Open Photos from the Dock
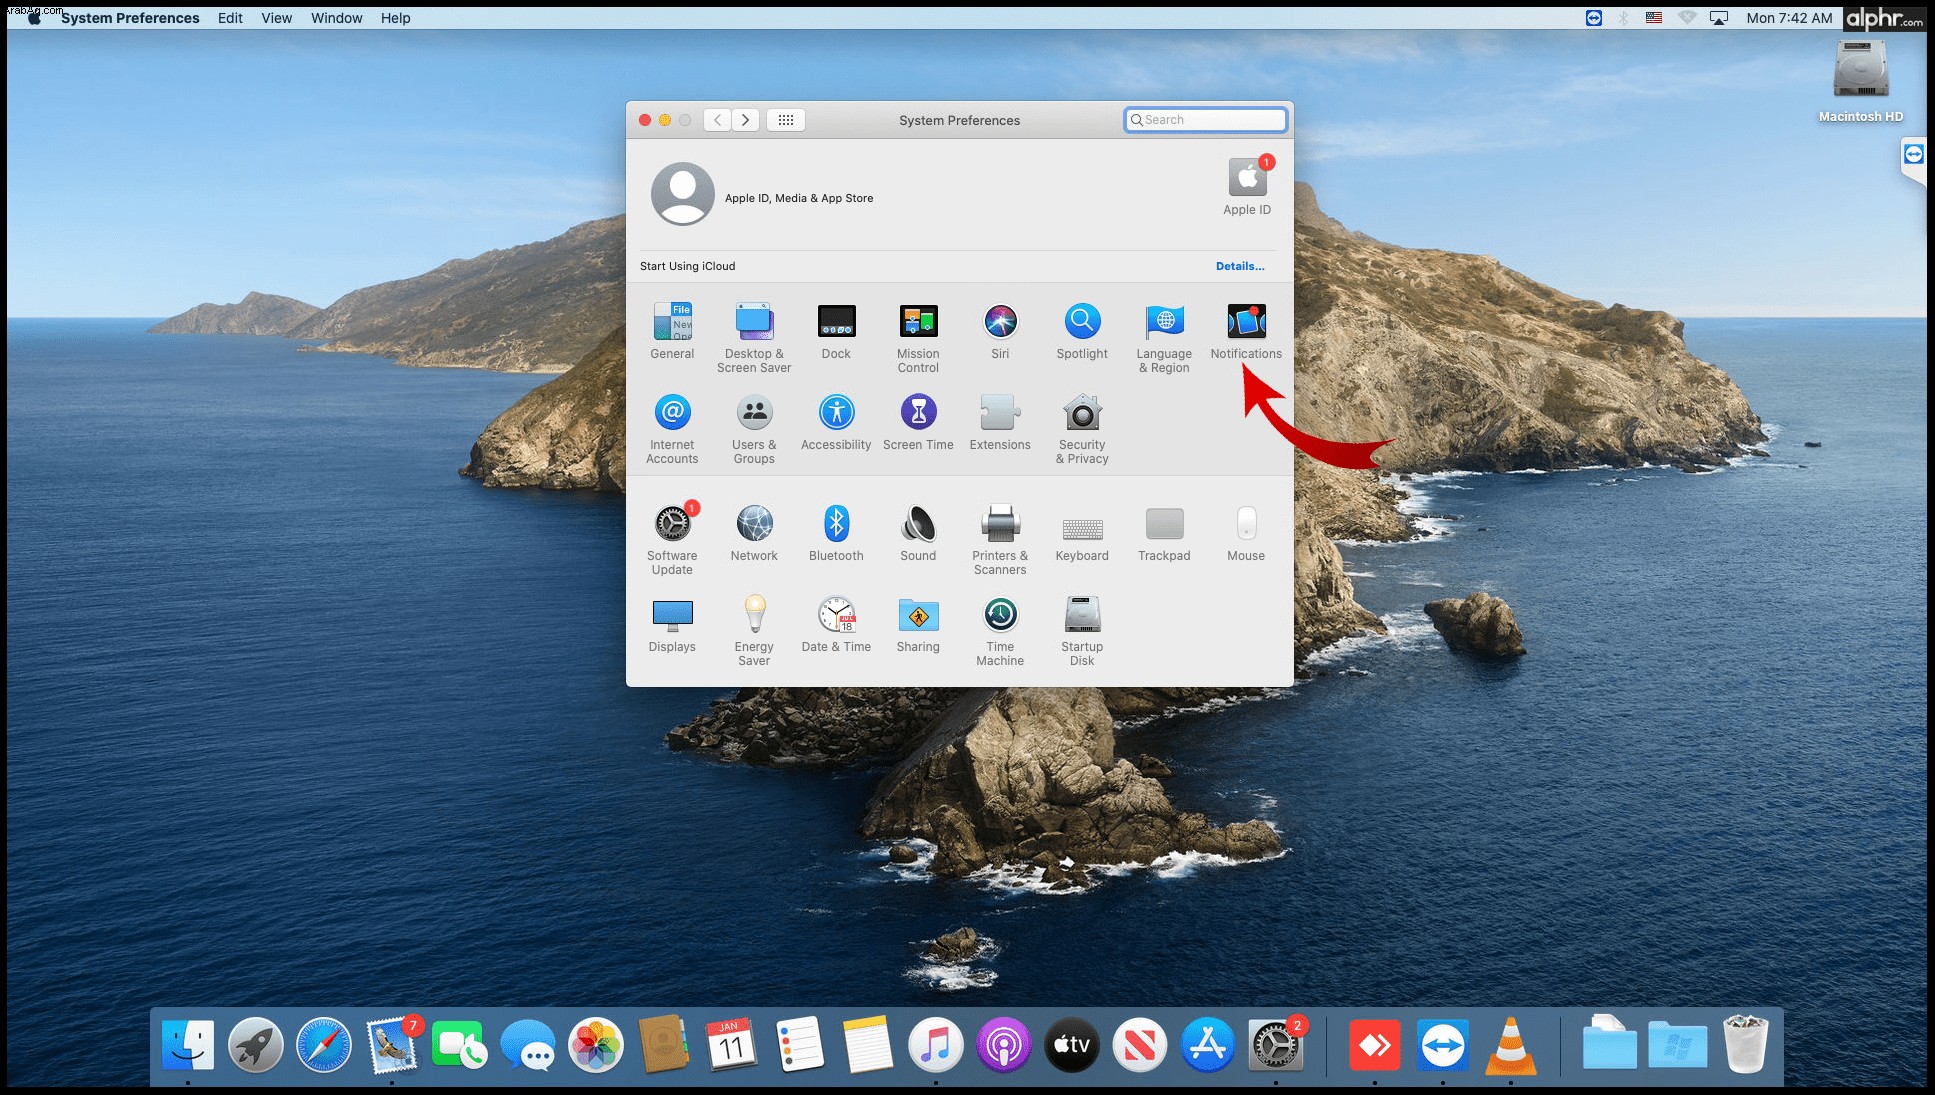1935x1095 pixels. (x=596, y=1045)
